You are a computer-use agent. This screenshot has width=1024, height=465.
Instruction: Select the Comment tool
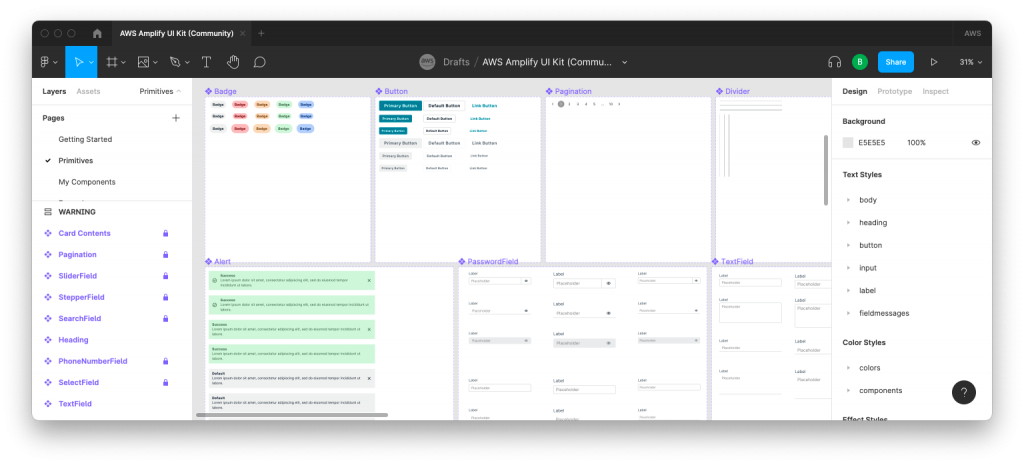pyautogui.click(x=259, y=62)
